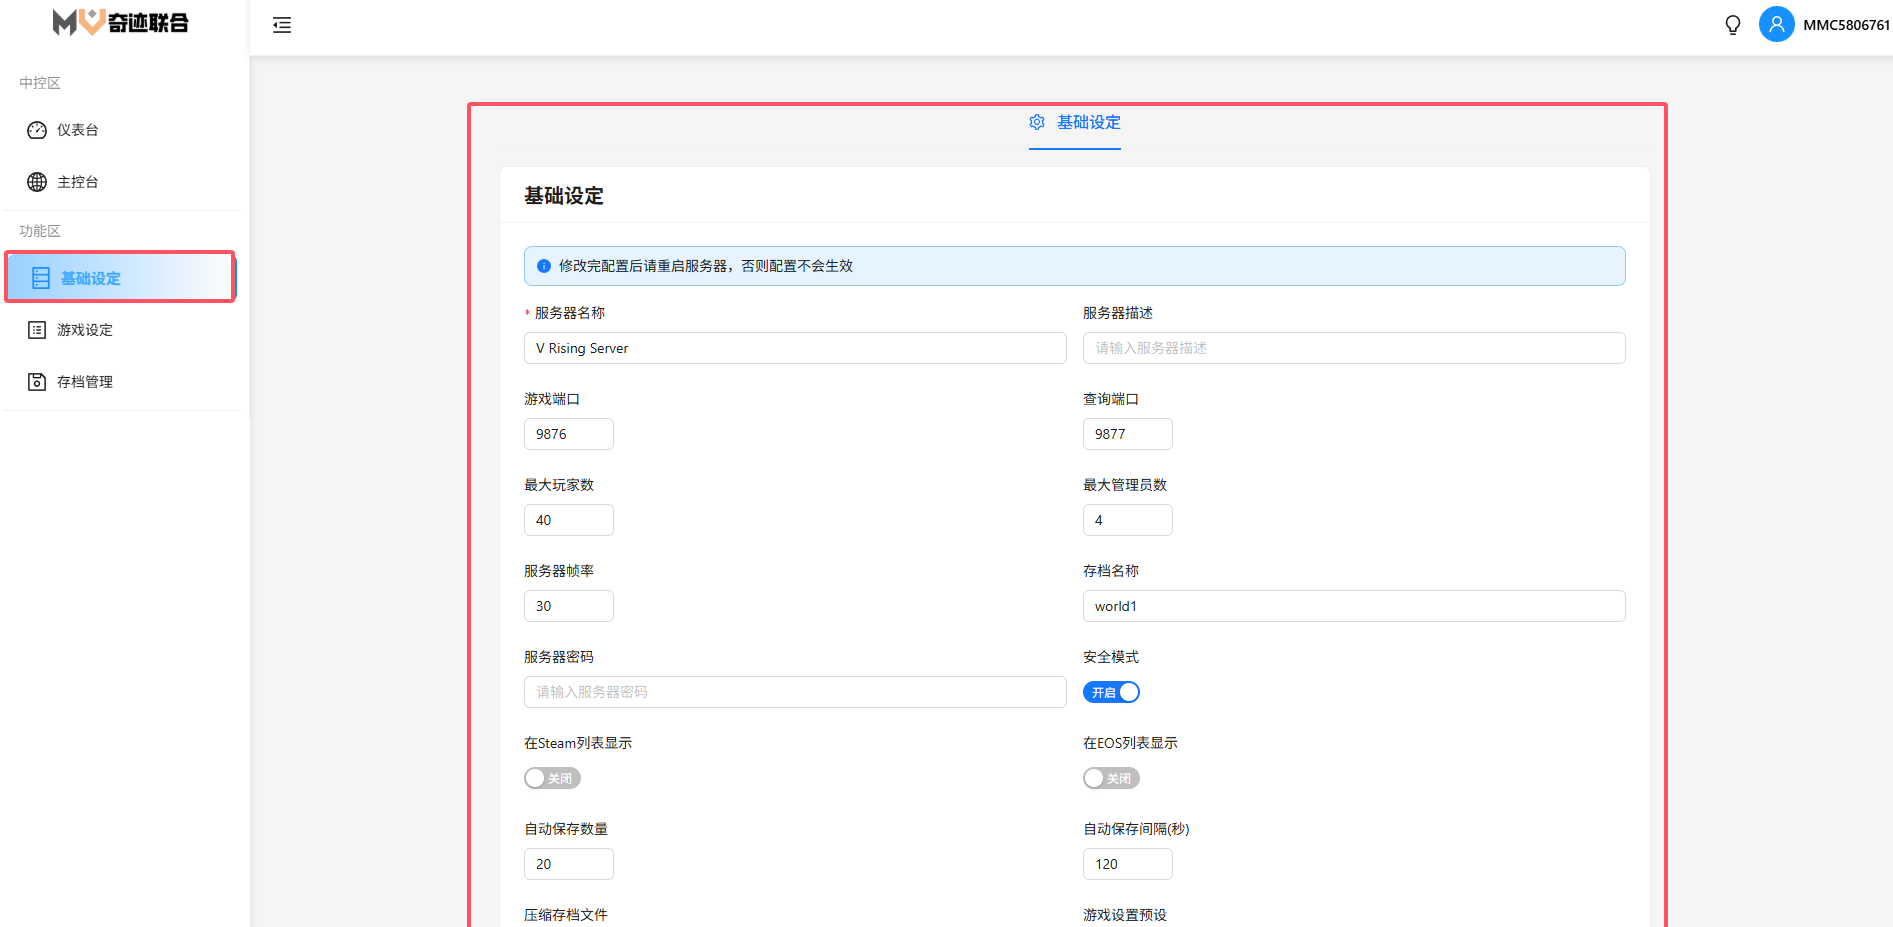Click the 游戏端口 field showing 9876
This screenshot has height=927, width=1893.
[568, 434]
